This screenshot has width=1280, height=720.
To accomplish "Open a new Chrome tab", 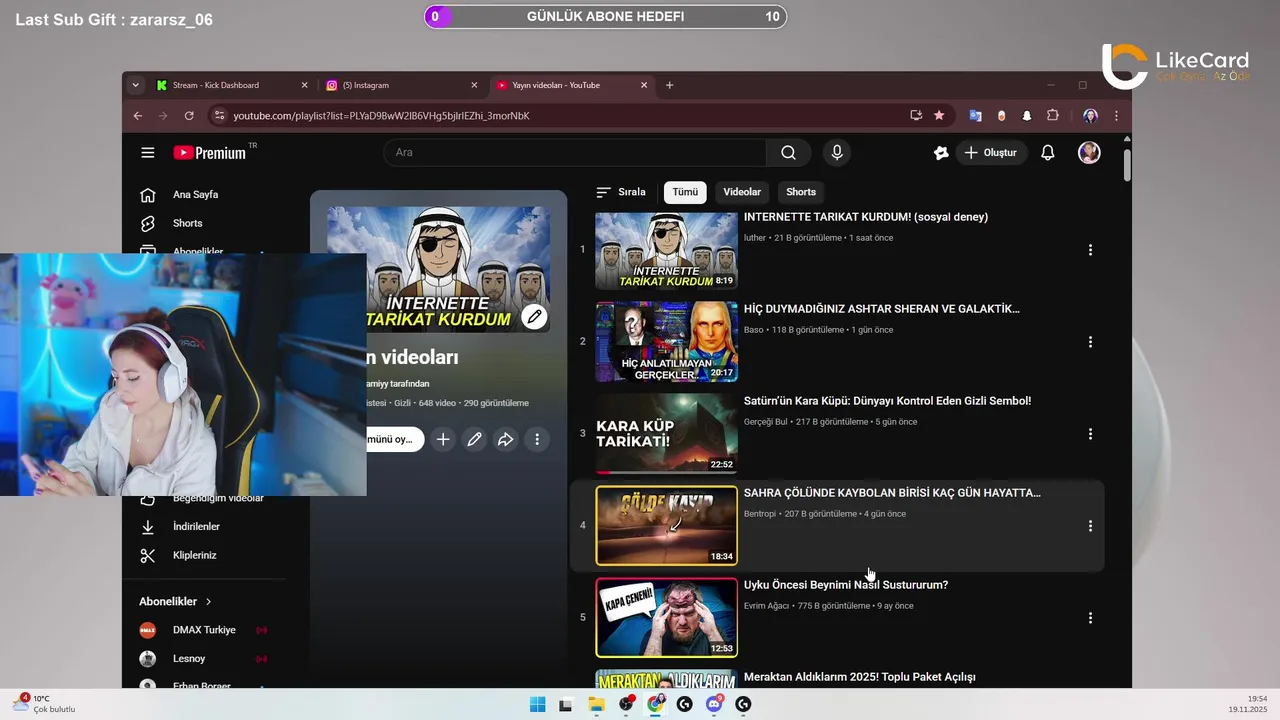I will click(669, 85).
